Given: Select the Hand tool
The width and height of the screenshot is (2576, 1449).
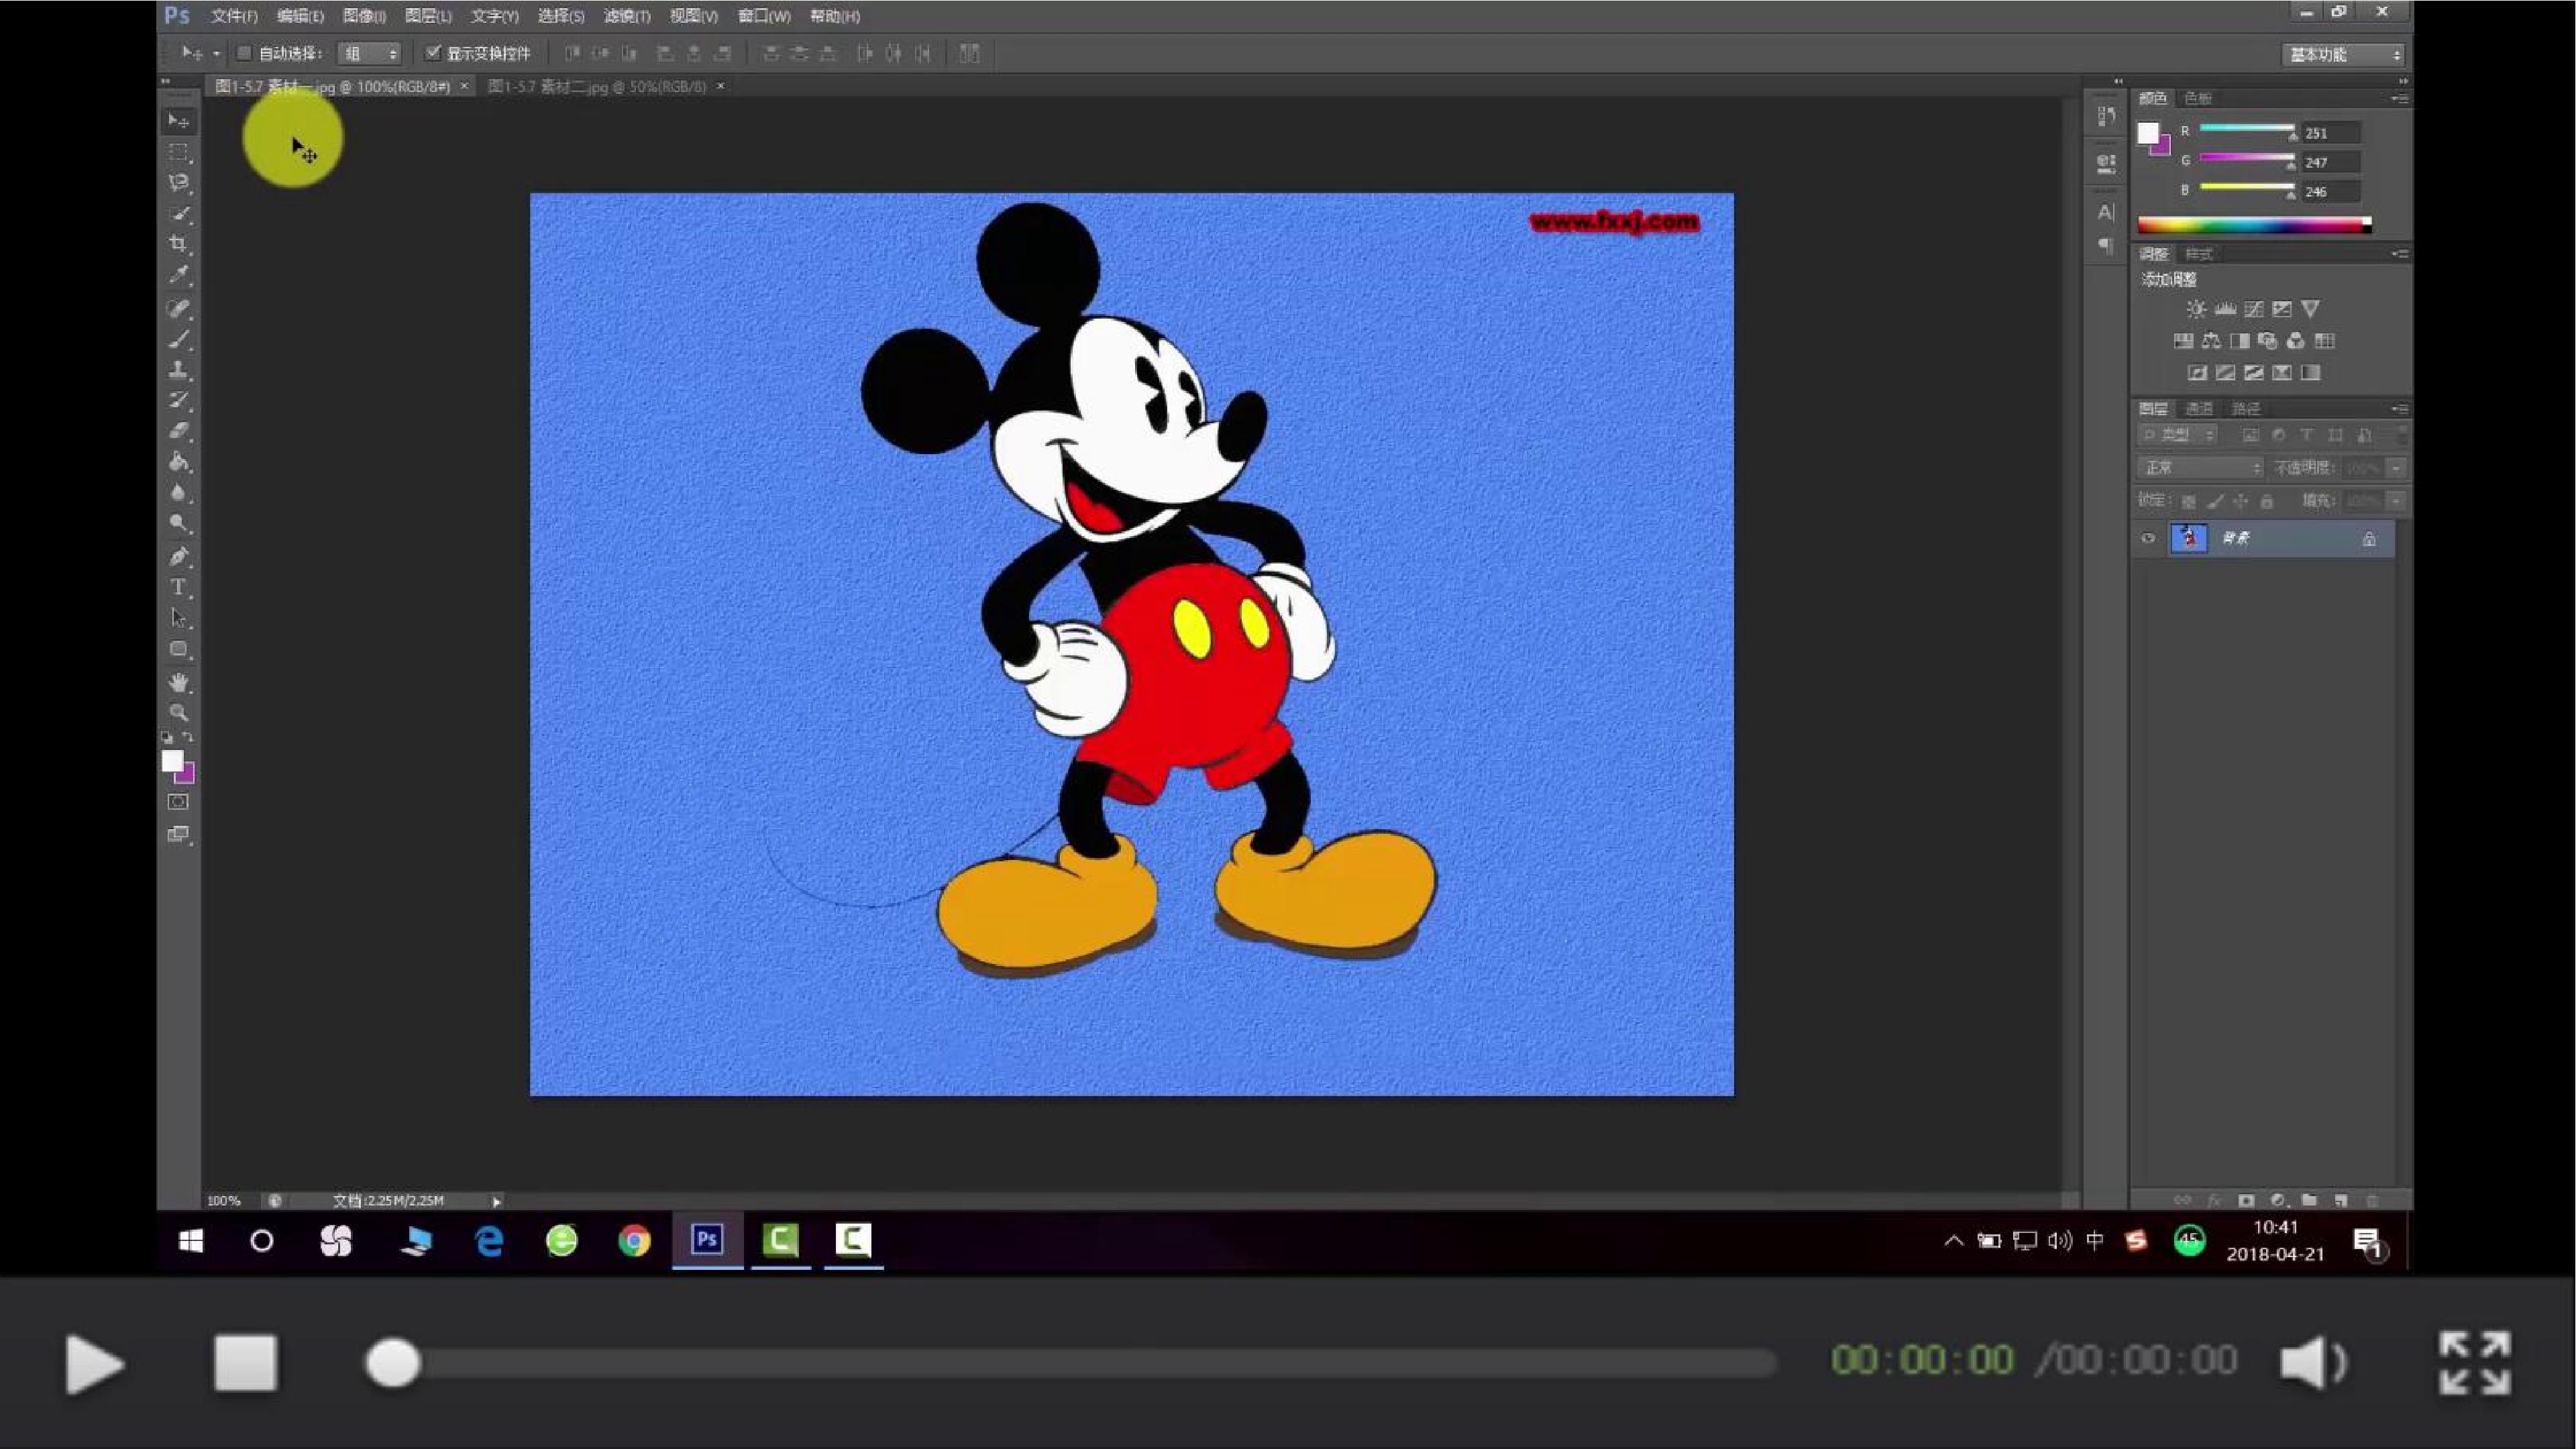Looking at the screenshot, I should click(179, 683).
